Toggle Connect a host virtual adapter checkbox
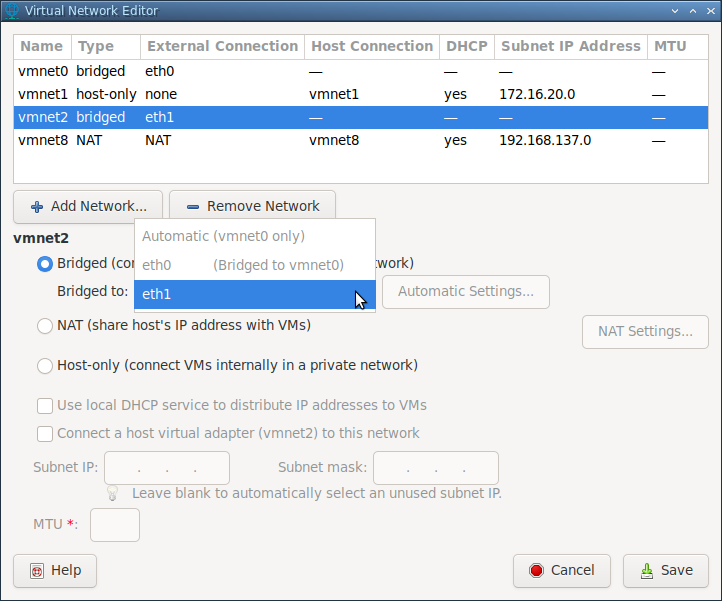This screenshot has height=601, width=722. point(45,434)
